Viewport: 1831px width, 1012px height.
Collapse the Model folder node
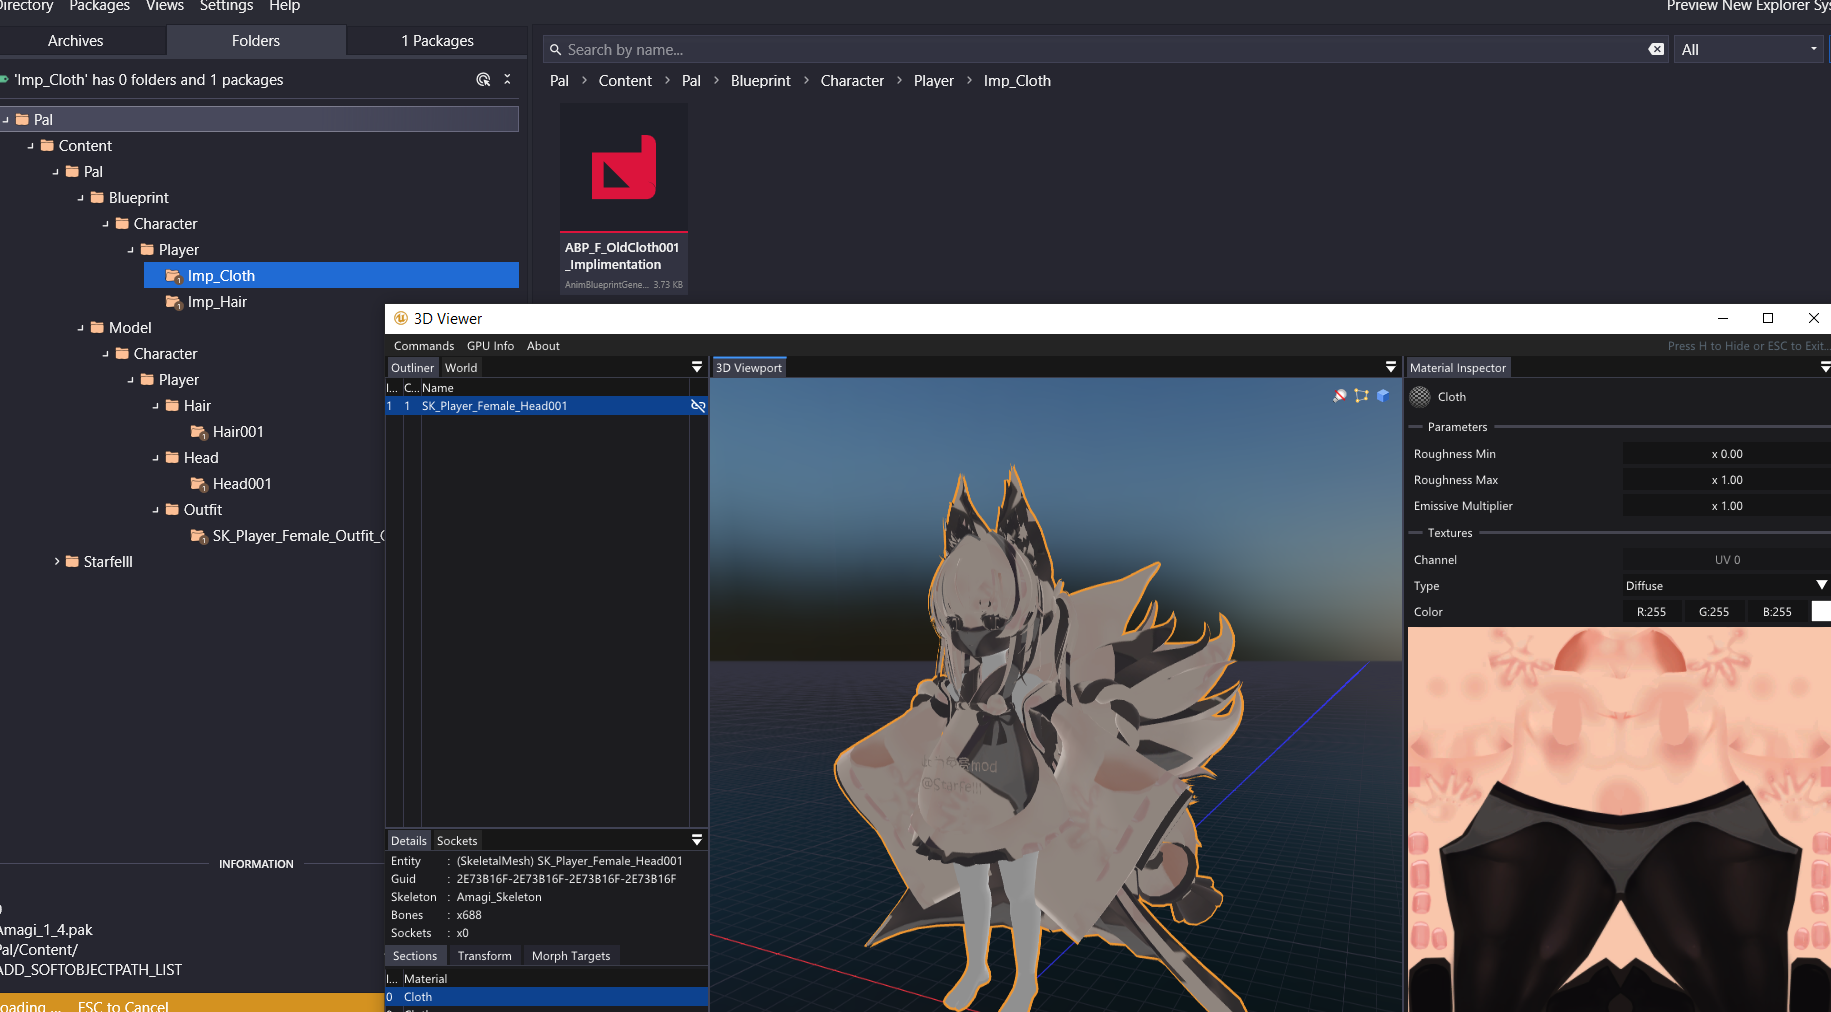coord(81,328)
